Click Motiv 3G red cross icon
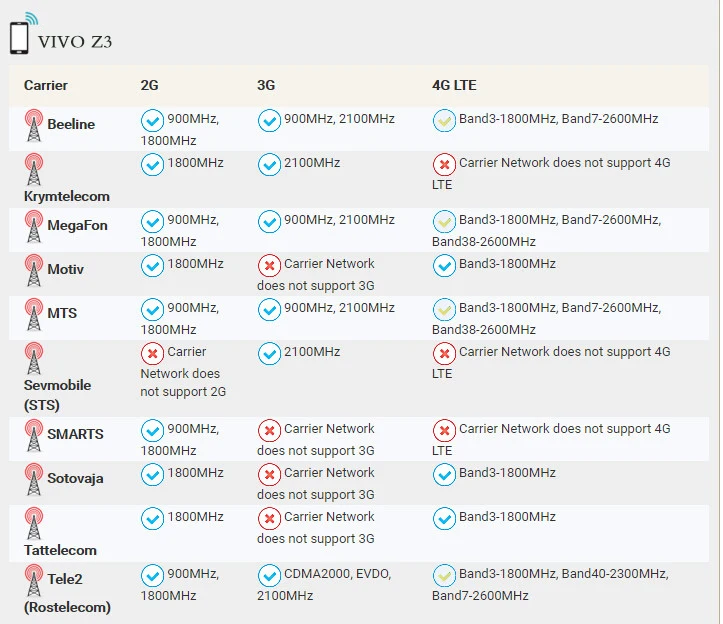The width and height of the screenshot is (723, 624). [269, 266]
